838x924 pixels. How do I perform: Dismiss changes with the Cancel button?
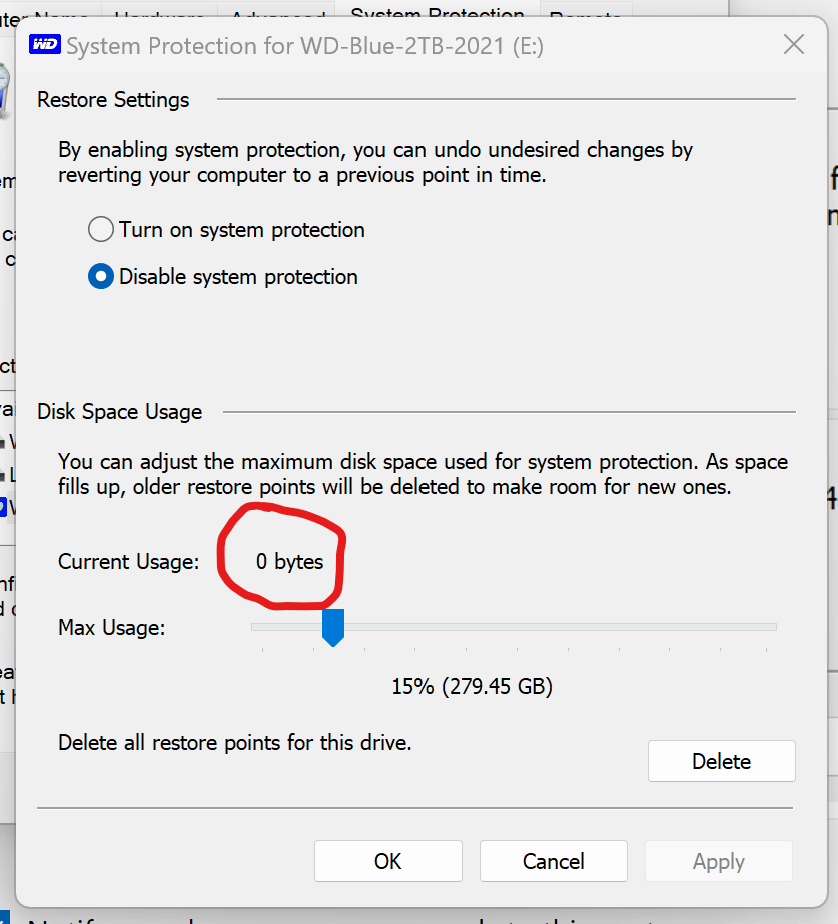(553, 862)
